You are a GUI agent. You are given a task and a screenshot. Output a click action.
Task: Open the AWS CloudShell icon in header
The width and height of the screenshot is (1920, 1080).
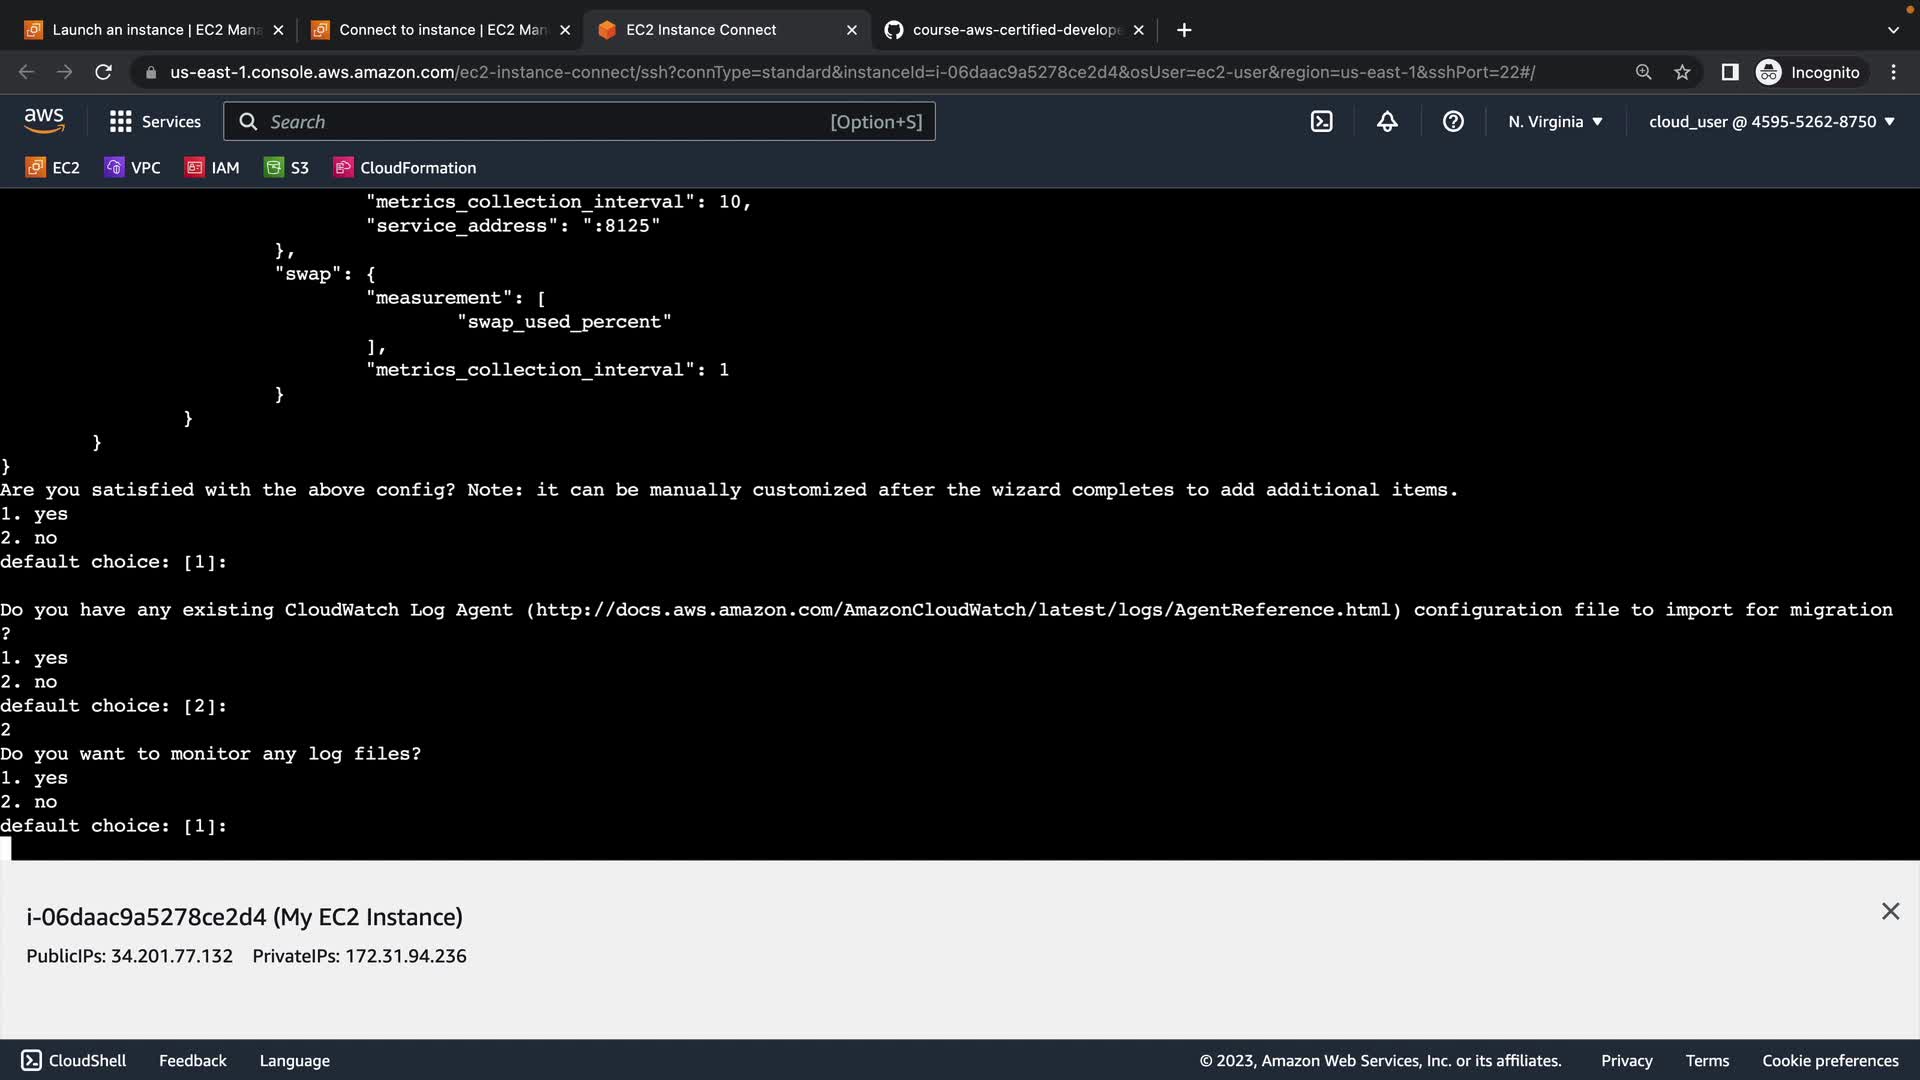click(1321, 122)
